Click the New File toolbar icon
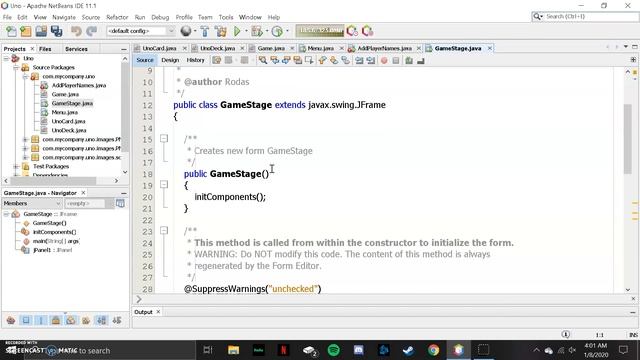The width and height of the screenshot is (640, 360). click(x=11, y=31)
